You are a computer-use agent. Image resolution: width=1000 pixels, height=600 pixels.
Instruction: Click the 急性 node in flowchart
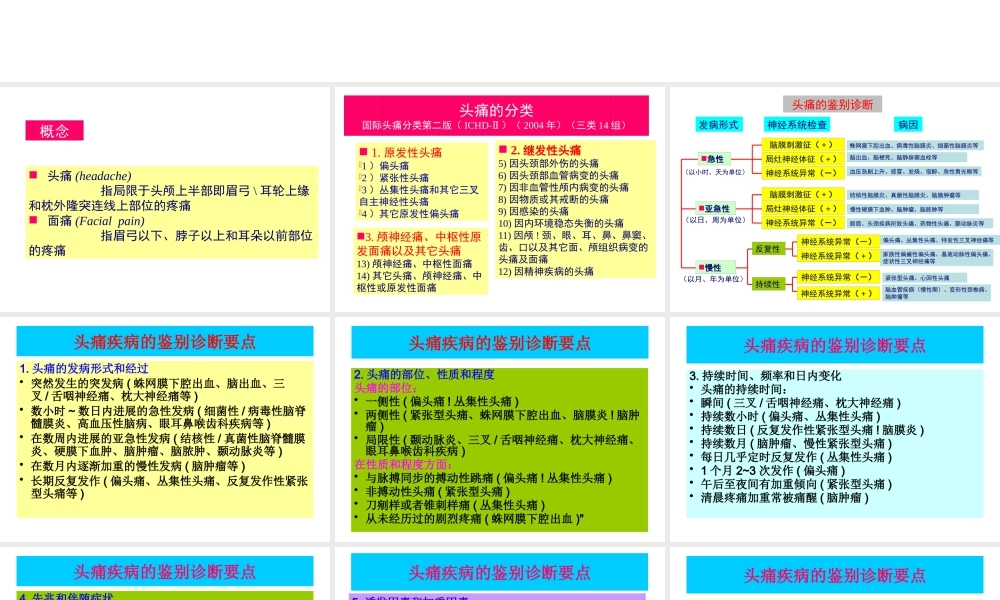(x=714, y=159)
